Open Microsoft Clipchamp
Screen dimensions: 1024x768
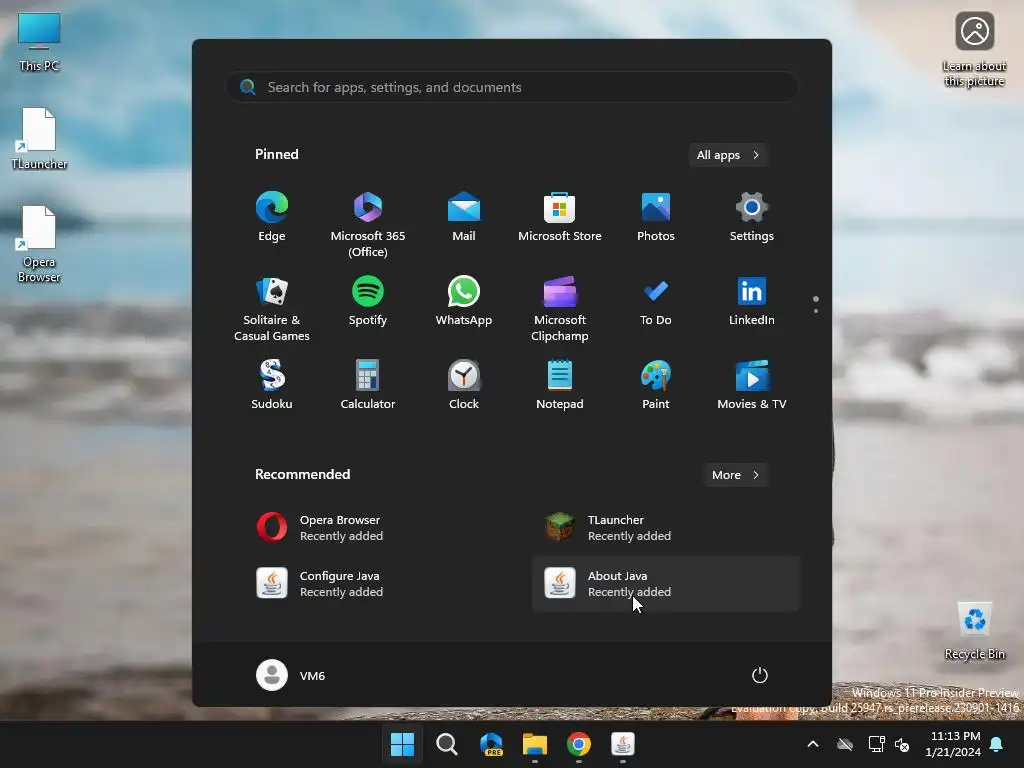click(x=560, y=308)
